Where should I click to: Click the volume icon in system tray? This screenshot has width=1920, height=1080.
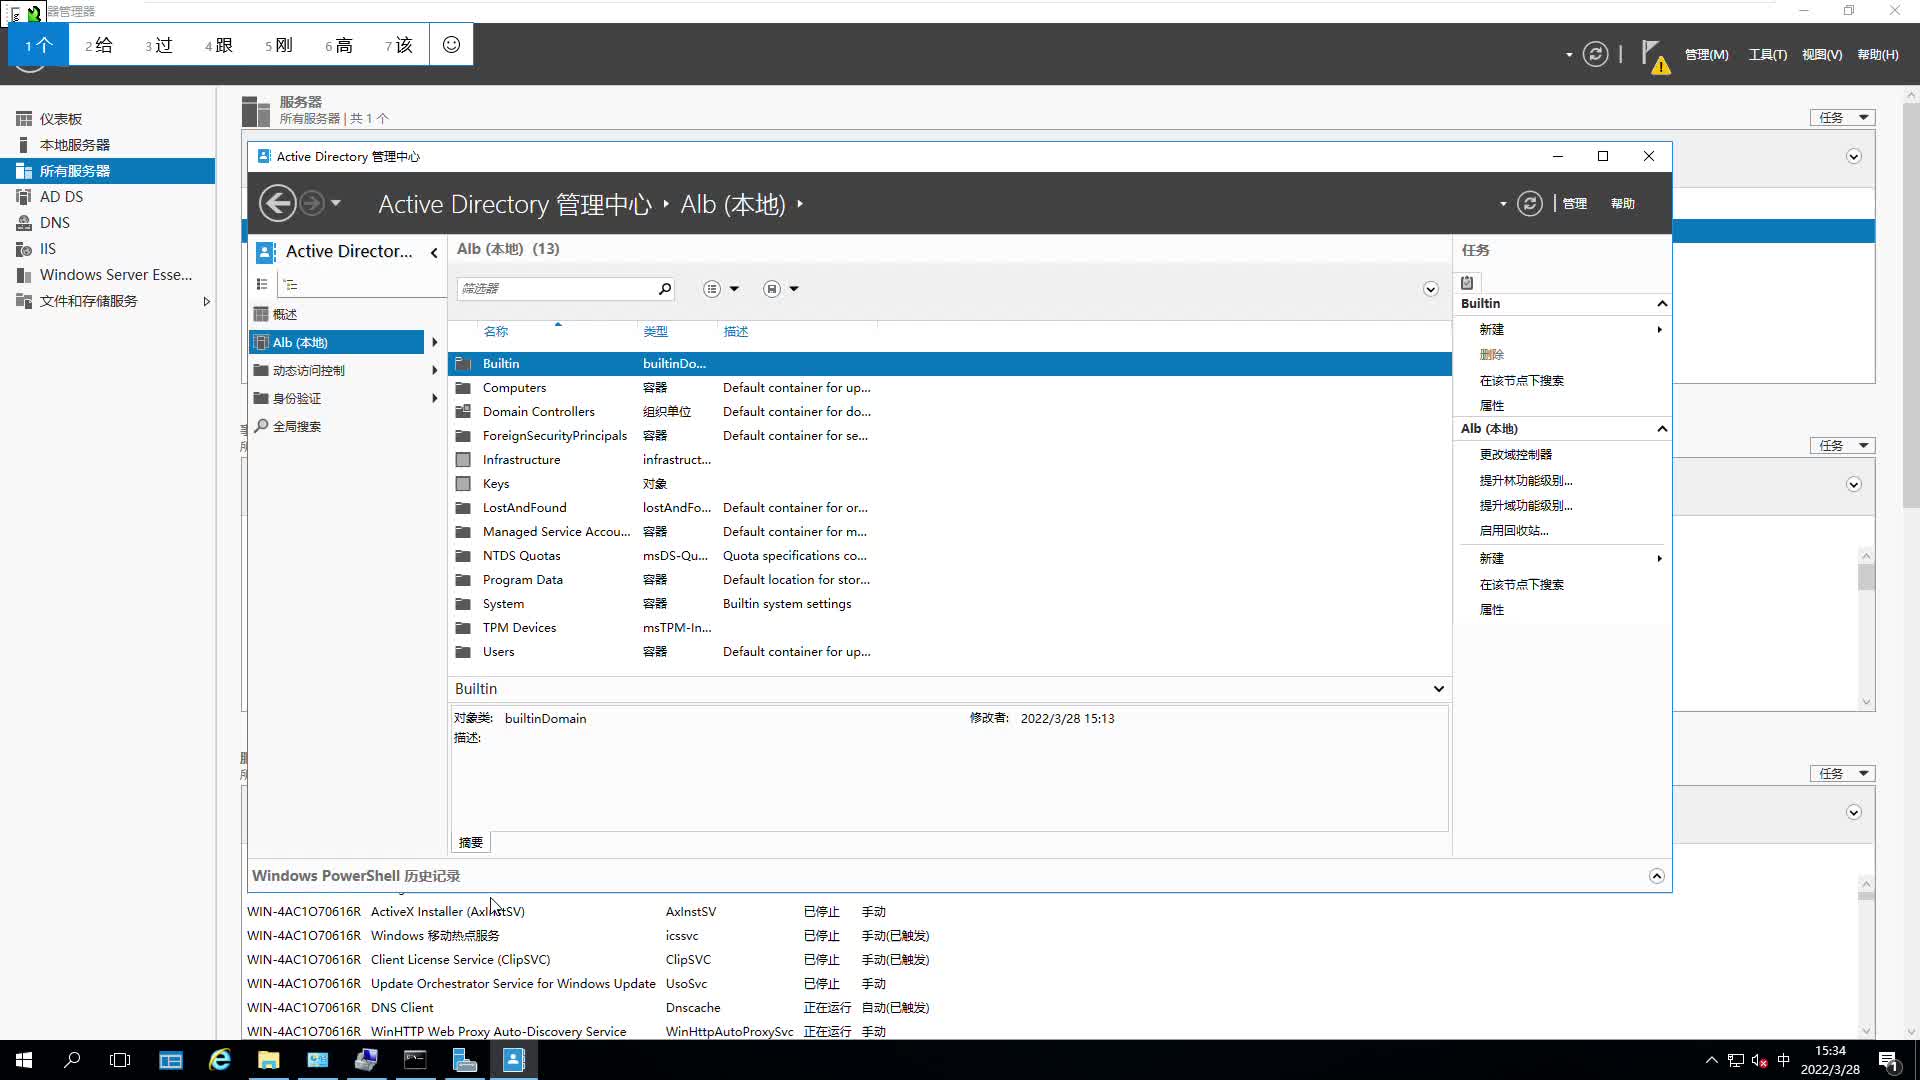[x=1760, y=1061]
